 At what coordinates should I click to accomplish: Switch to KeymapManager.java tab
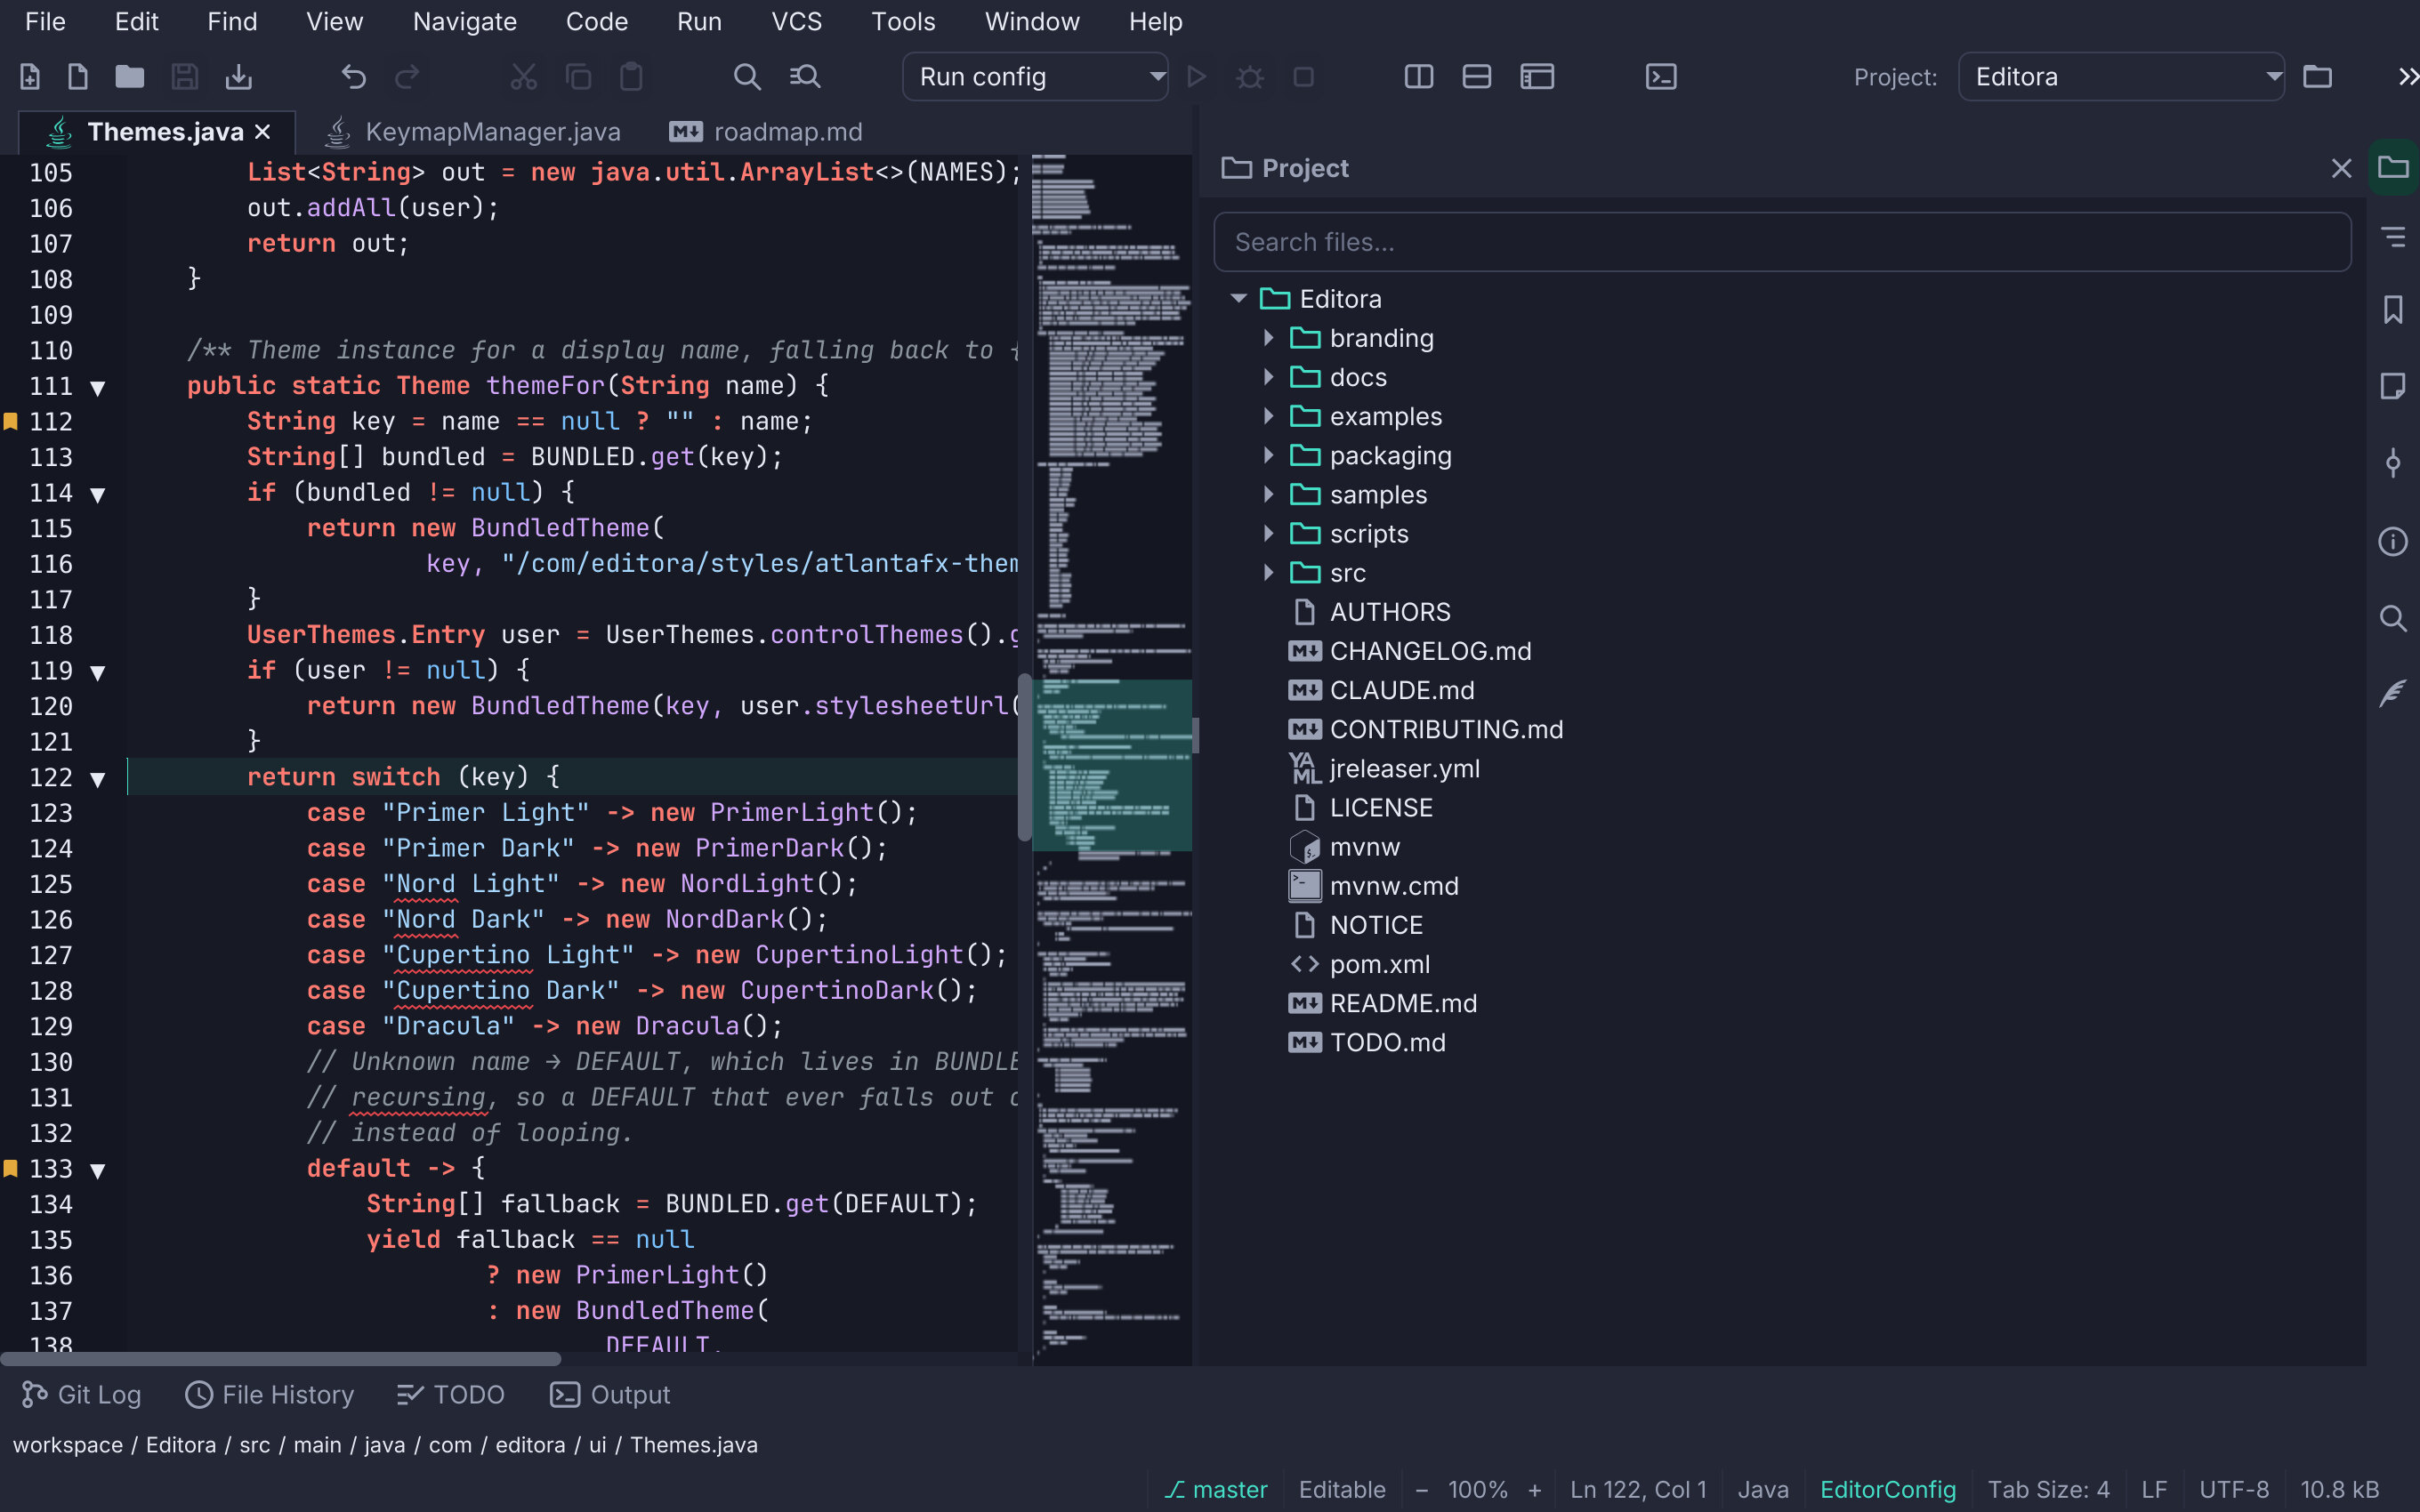coord(474,132)
